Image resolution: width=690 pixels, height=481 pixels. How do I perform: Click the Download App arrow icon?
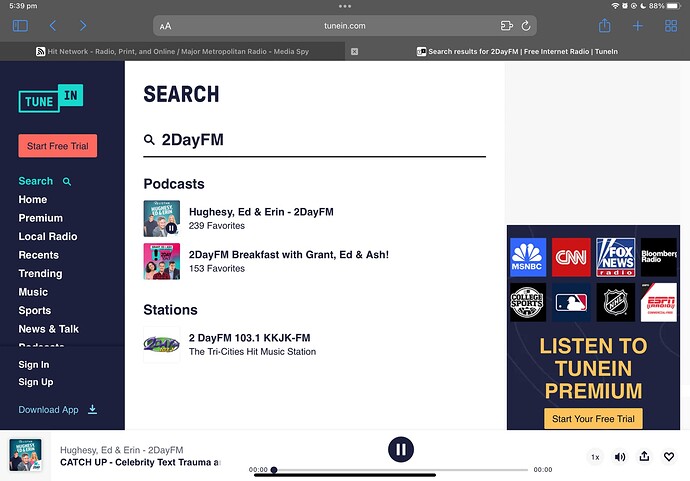(92, 409)
